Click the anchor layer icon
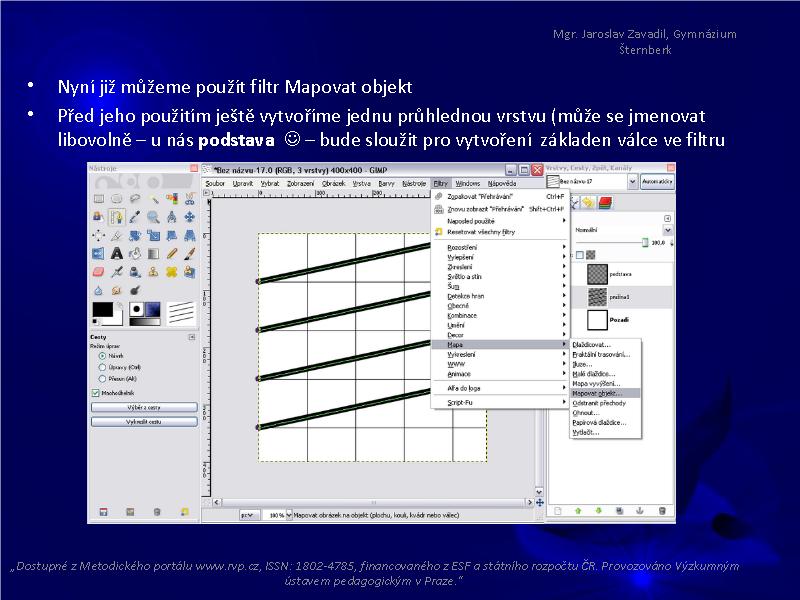 point(640,511)
